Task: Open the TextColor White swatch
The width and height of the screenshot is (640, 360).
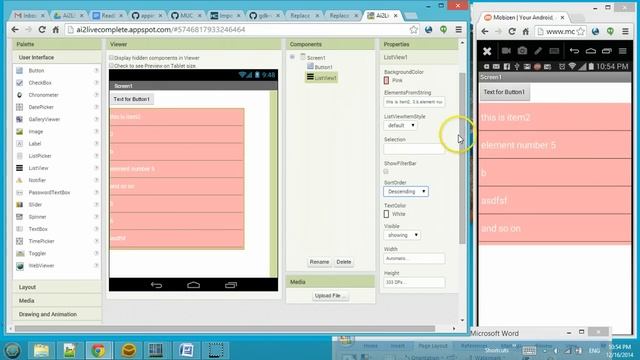Action: click(x=387, y=214)
